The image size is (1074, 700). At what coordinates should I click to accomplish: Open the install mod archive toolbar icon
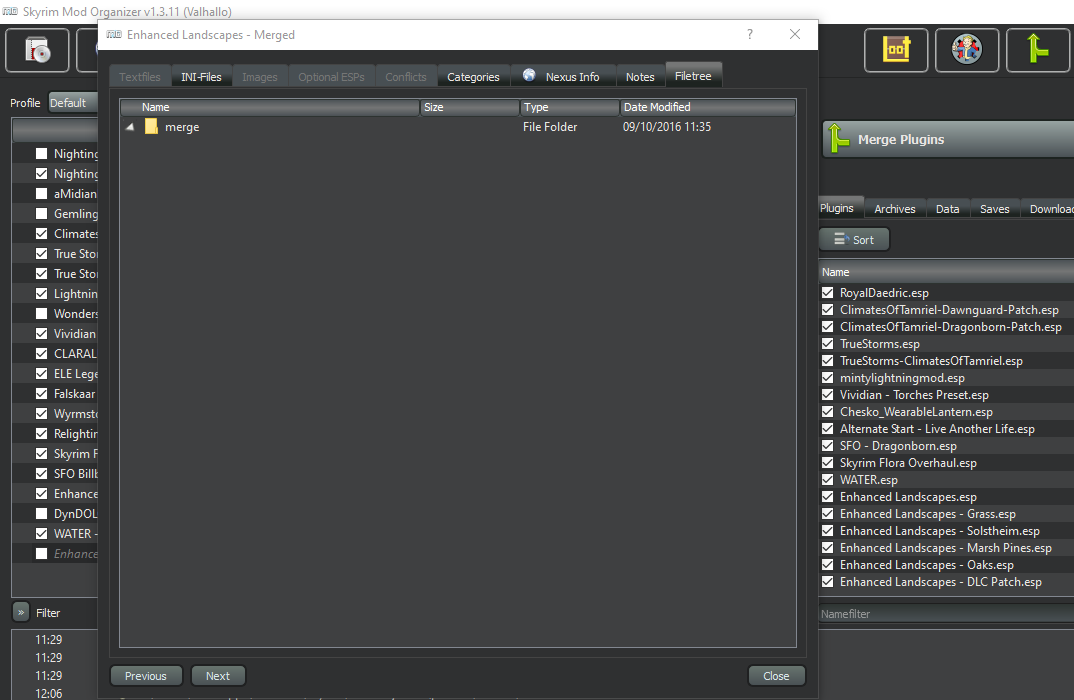click(37, 50)
